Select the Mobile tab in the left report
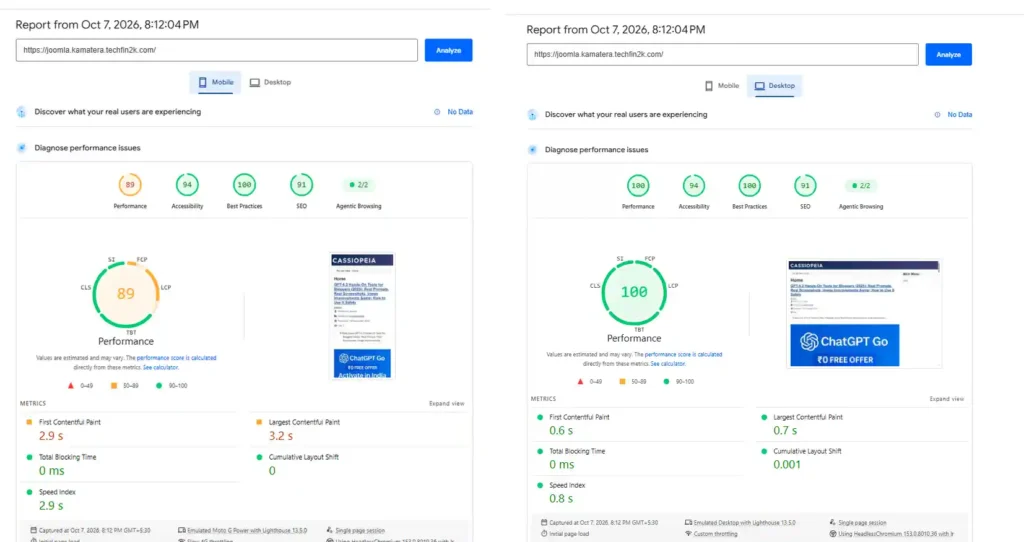Screen dimensions: 1024x542 point(216,82)
